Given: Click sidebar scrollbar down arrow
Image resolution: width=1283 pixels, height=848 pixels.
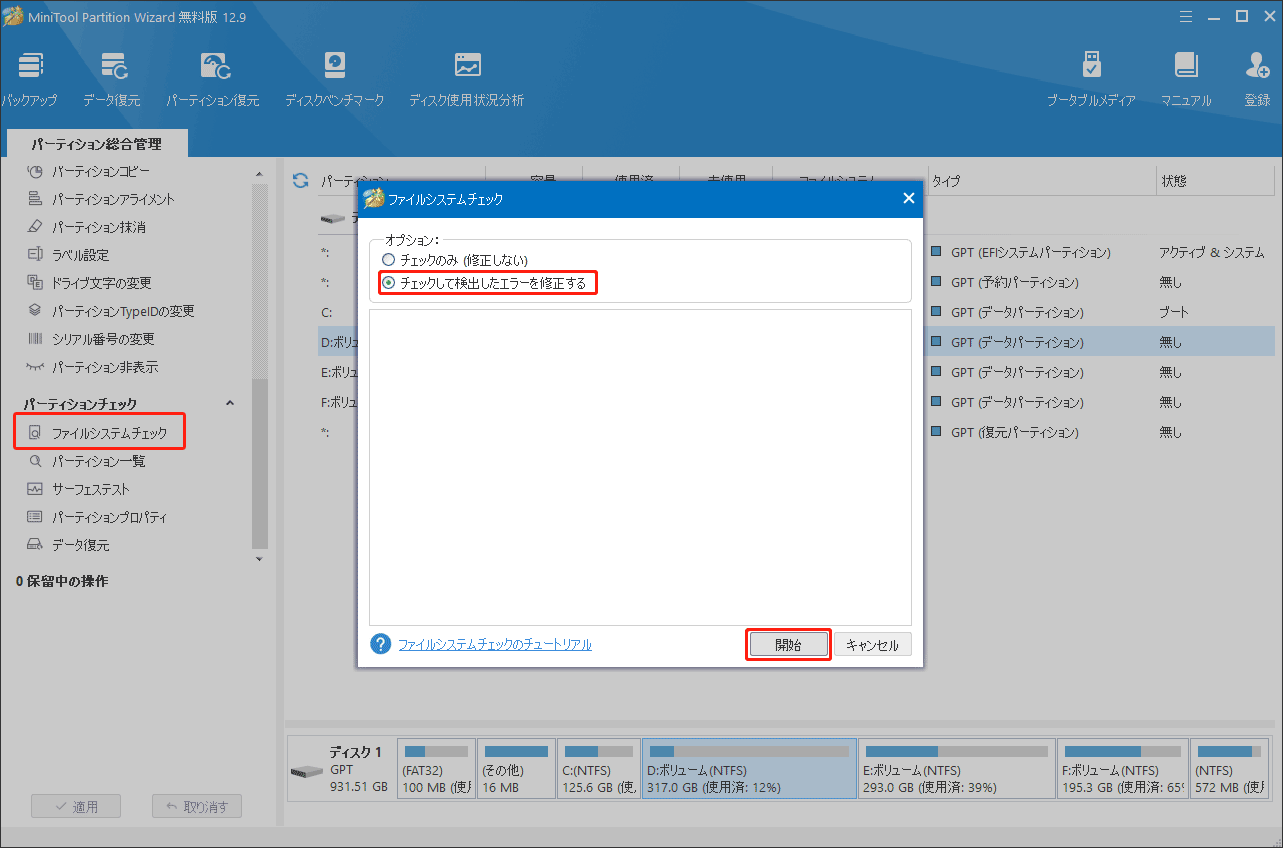Looking at the screenshot, I should pos(259,558).
